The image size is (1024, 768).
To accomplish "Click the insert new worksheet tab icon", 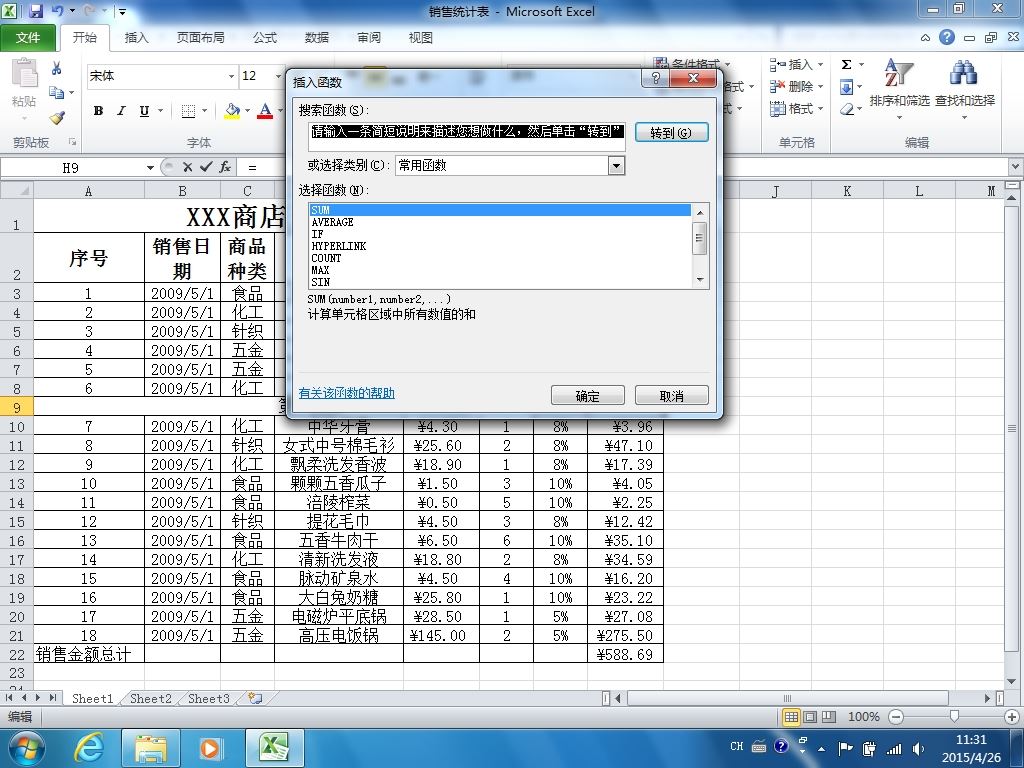I will [255, 698].
